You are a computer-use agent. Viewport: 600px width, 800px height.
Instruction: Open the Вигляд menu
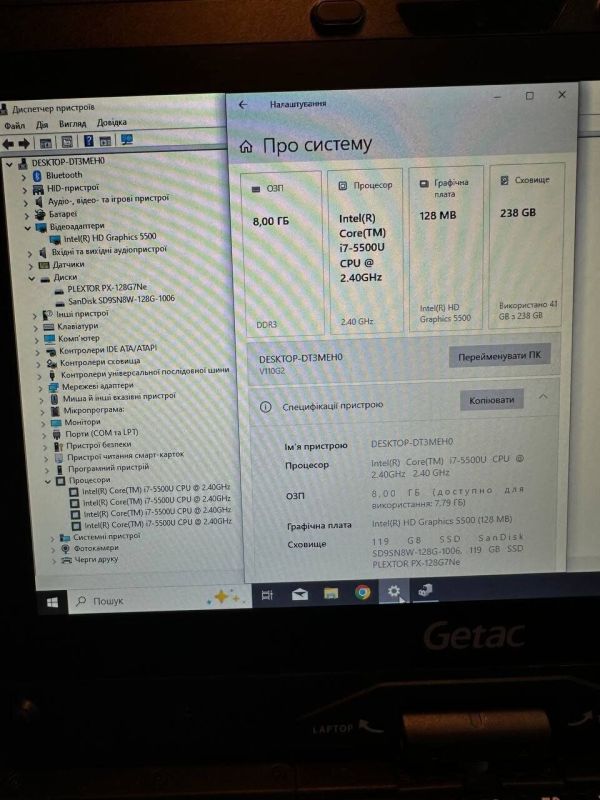(x=72, y=123)
